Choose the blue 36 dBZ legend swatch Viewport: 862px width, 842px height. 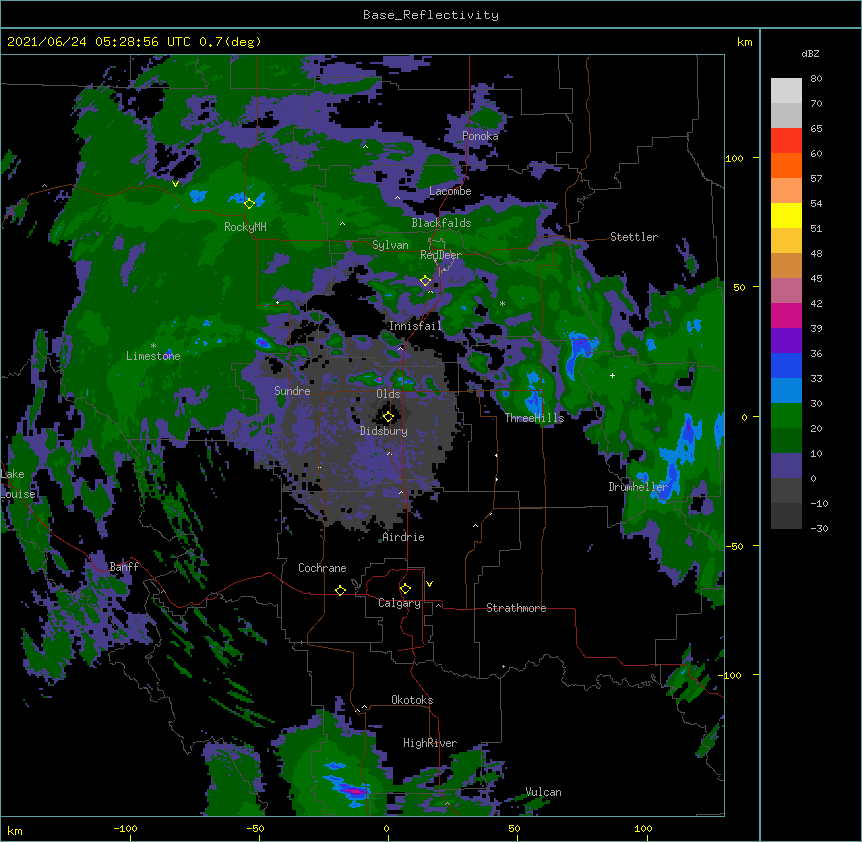click(x=786, y=365)
